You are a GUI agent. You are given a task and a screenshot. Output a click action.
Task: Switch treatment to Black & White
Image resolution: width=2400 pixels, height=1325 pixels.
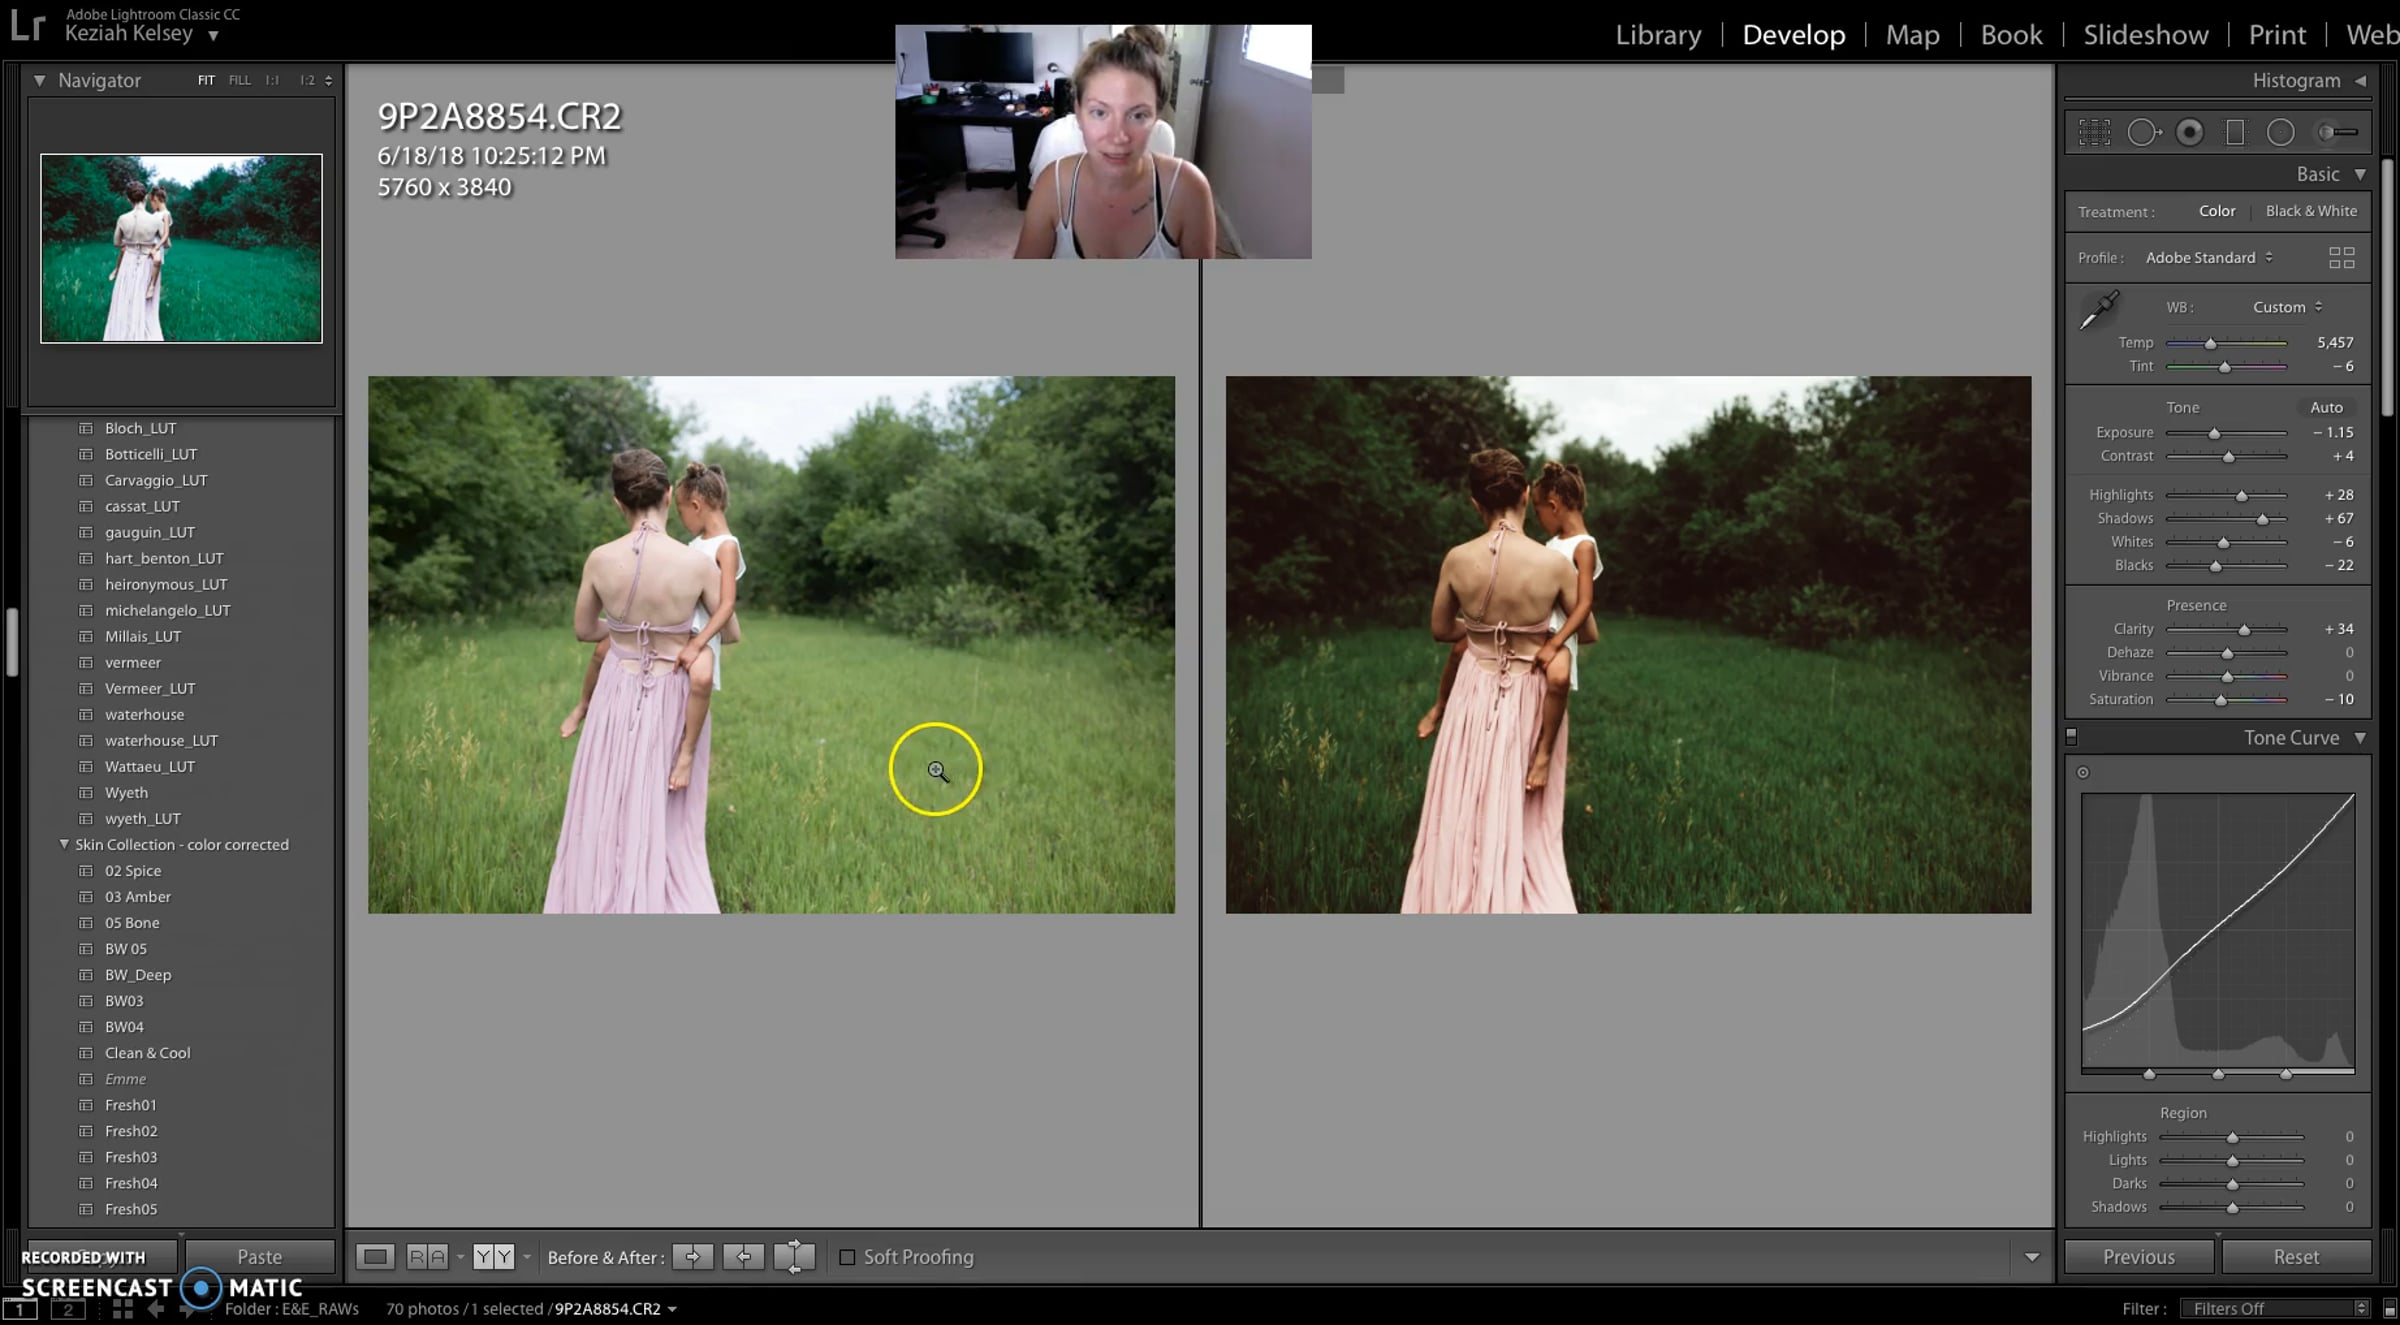click(2310, 211)
